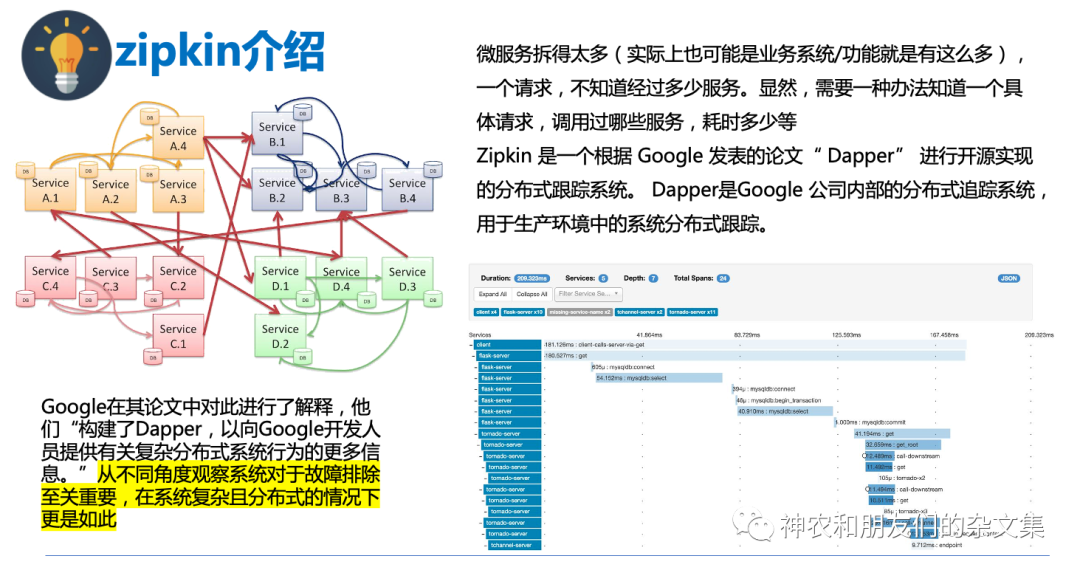
Task: Collapse the flask-server 180.527ms get row
Action: pyautogui.click(x=475, y=356)
